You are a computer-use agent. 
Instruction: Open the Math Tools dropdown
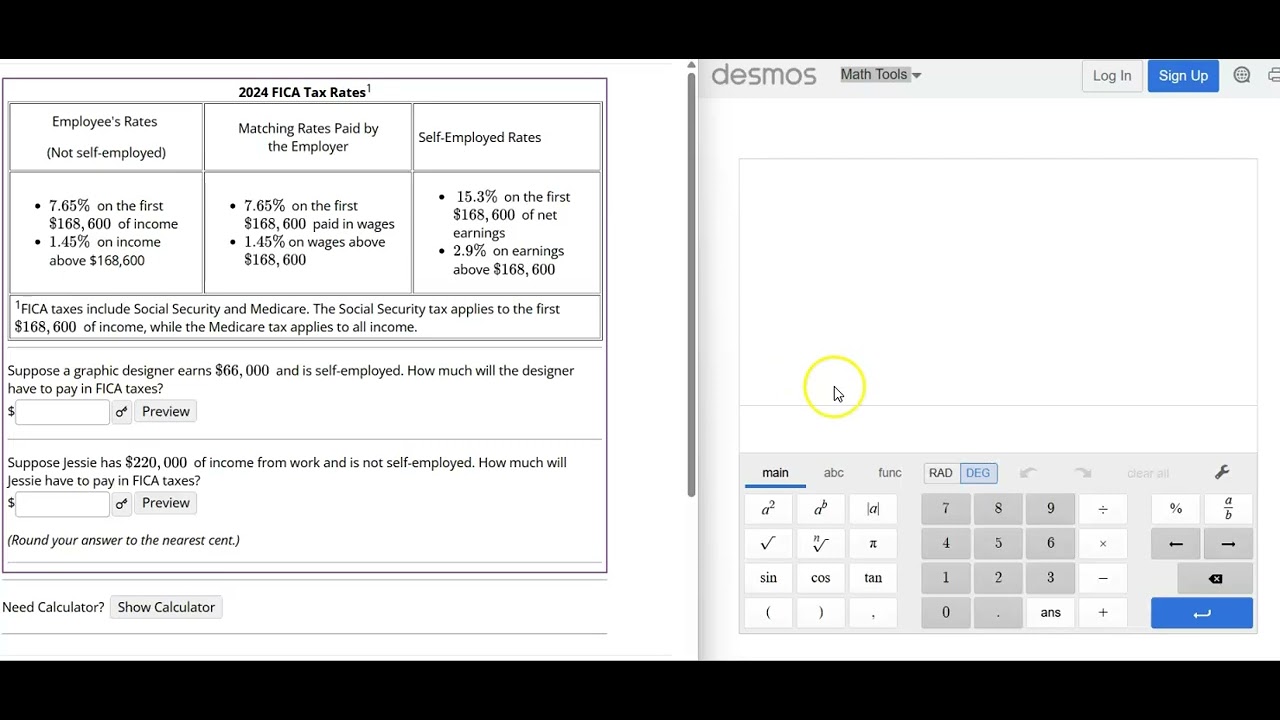[880, 75]
